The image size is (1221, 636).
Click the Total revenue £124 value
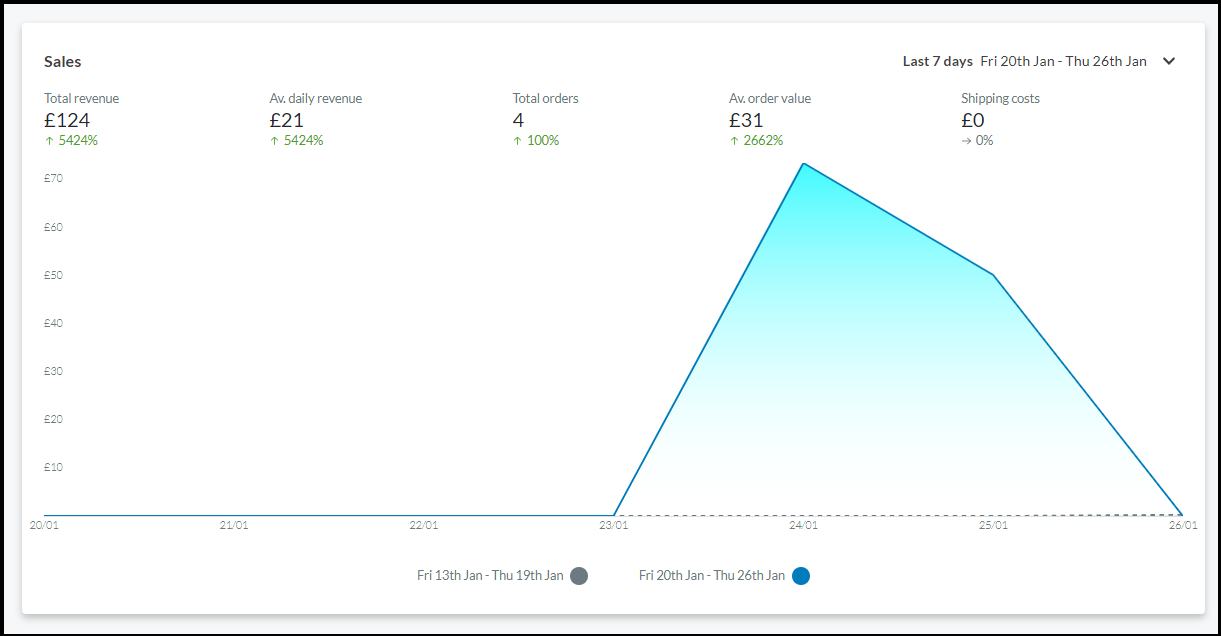coord(67,120)
